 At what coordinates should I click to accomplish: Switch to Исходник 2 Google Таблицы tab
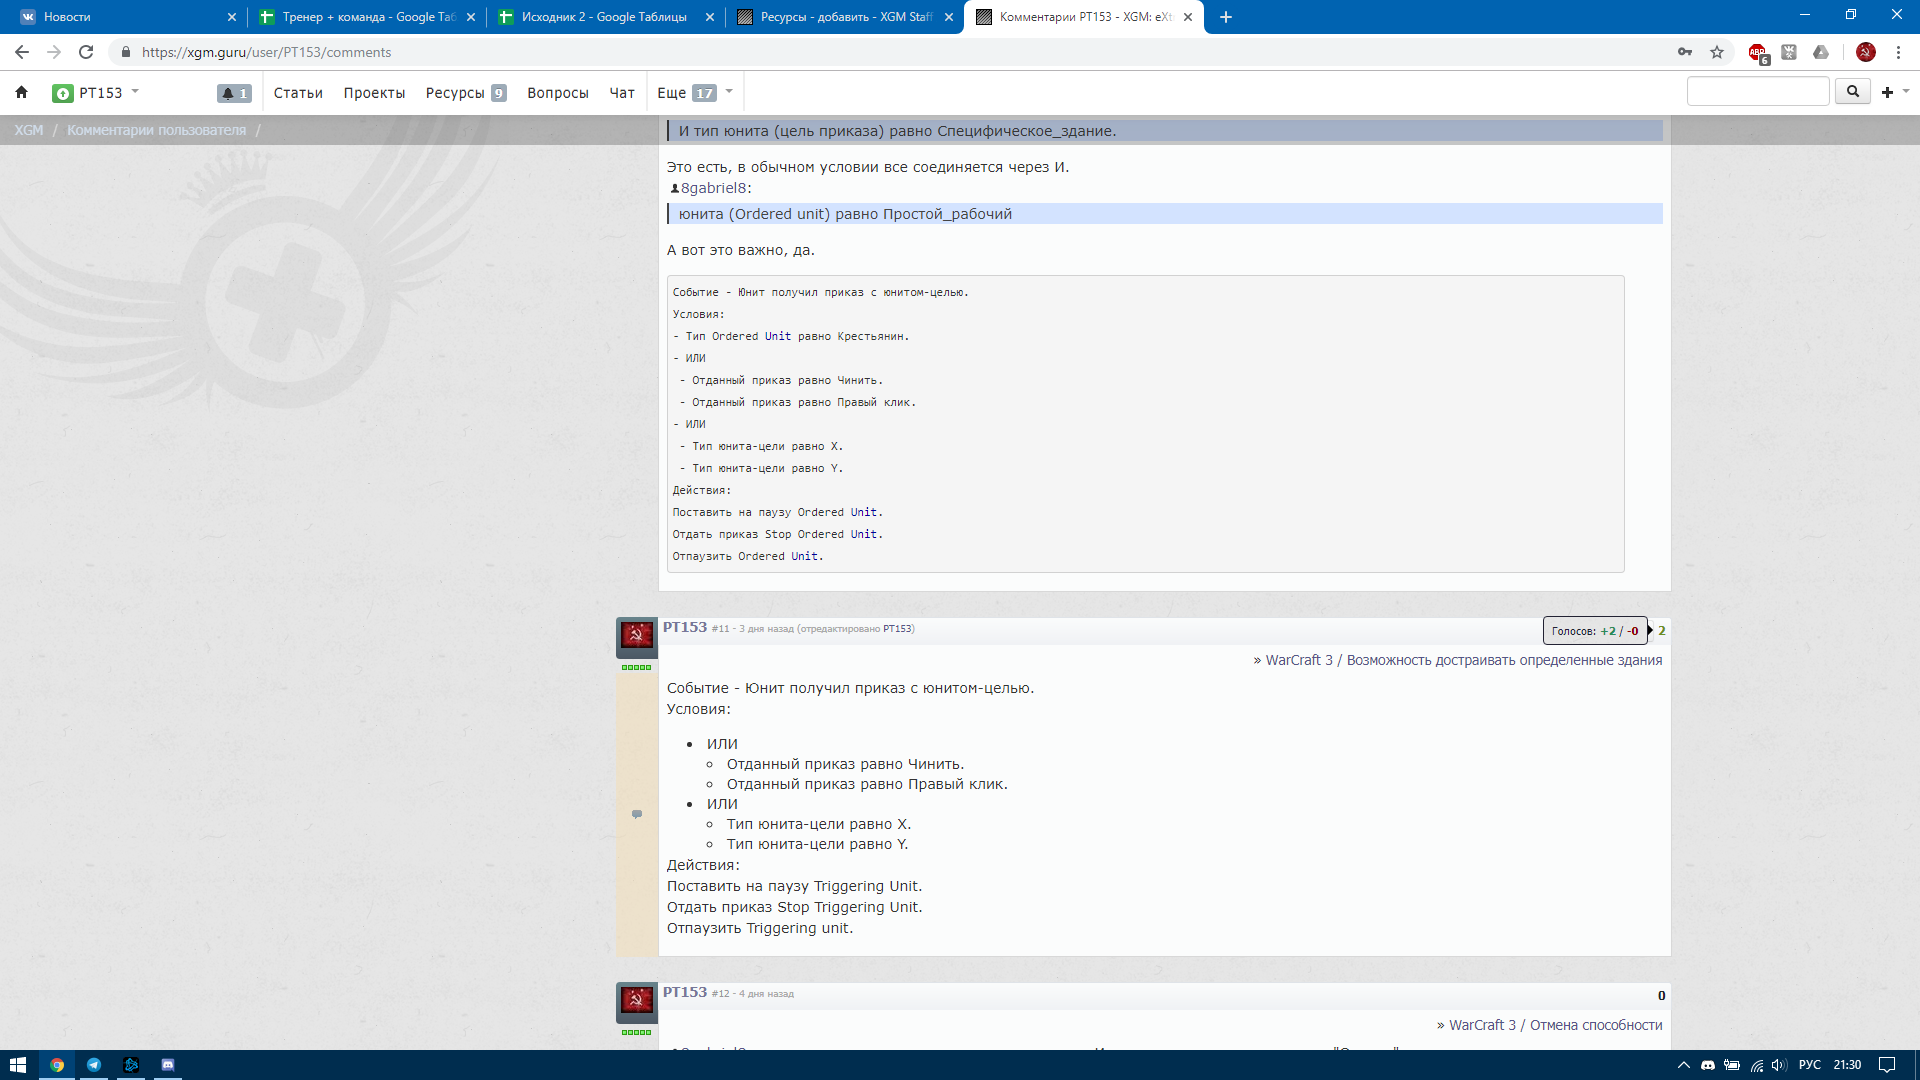click(603, 17)
